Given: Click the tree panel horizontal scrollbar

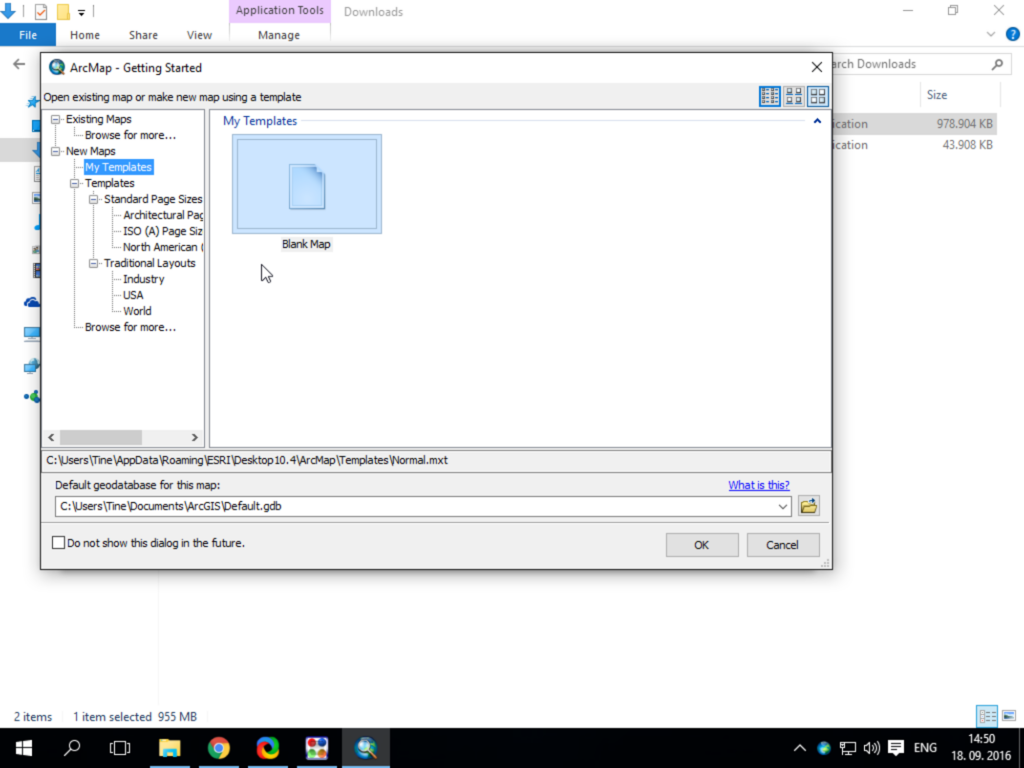Looking at the screenshot, I should (123, 438).
